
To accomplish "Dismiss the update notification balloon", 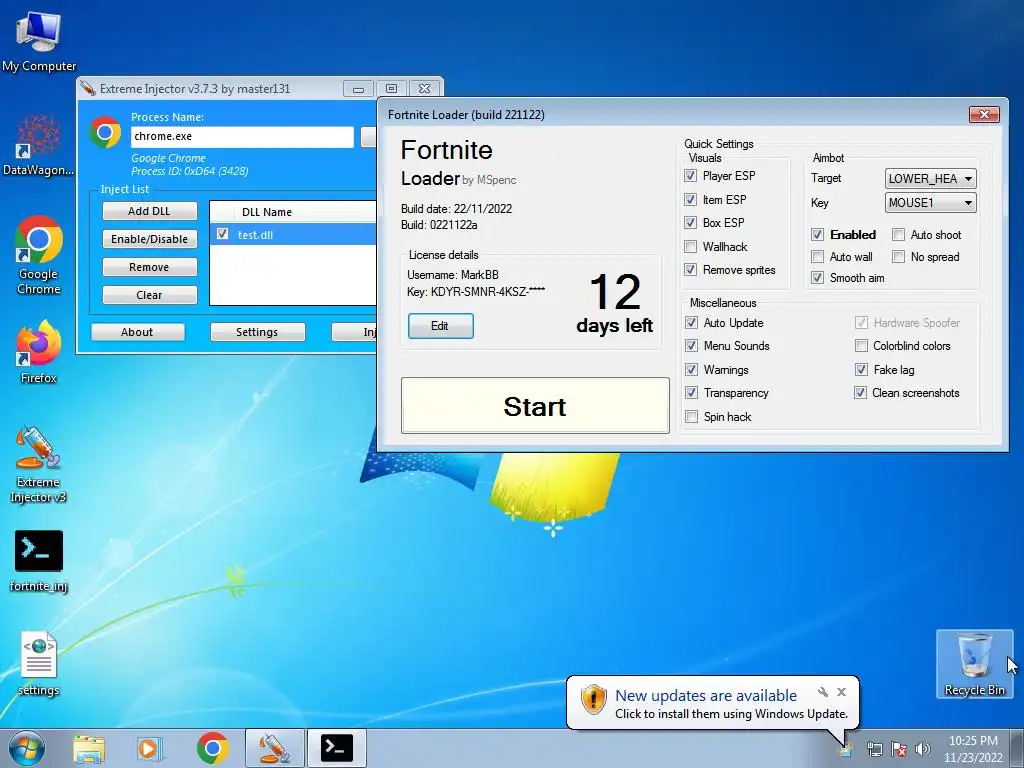I will [x=841, y=692].
